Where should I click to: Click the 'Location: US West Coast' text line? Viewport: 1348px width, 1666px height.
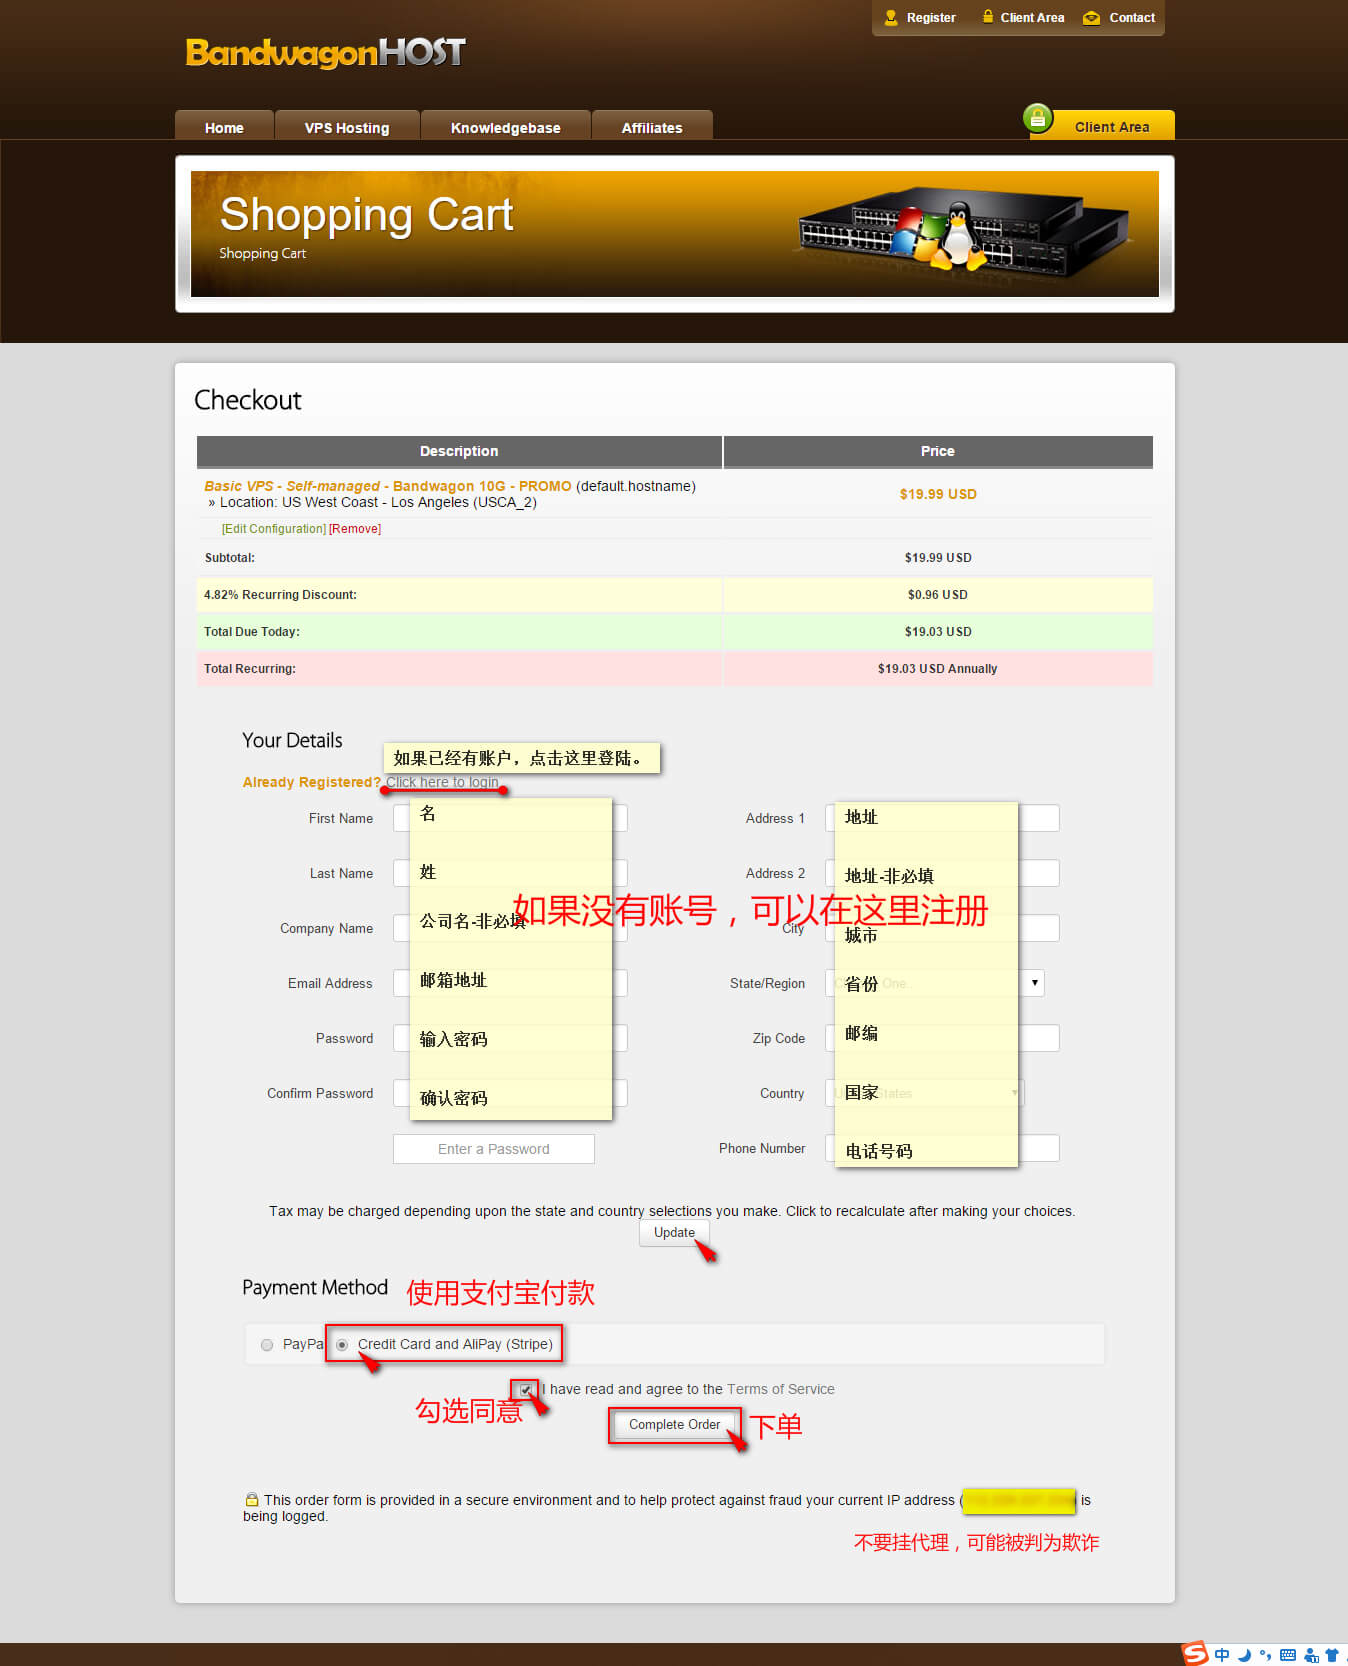pos(373,502)
